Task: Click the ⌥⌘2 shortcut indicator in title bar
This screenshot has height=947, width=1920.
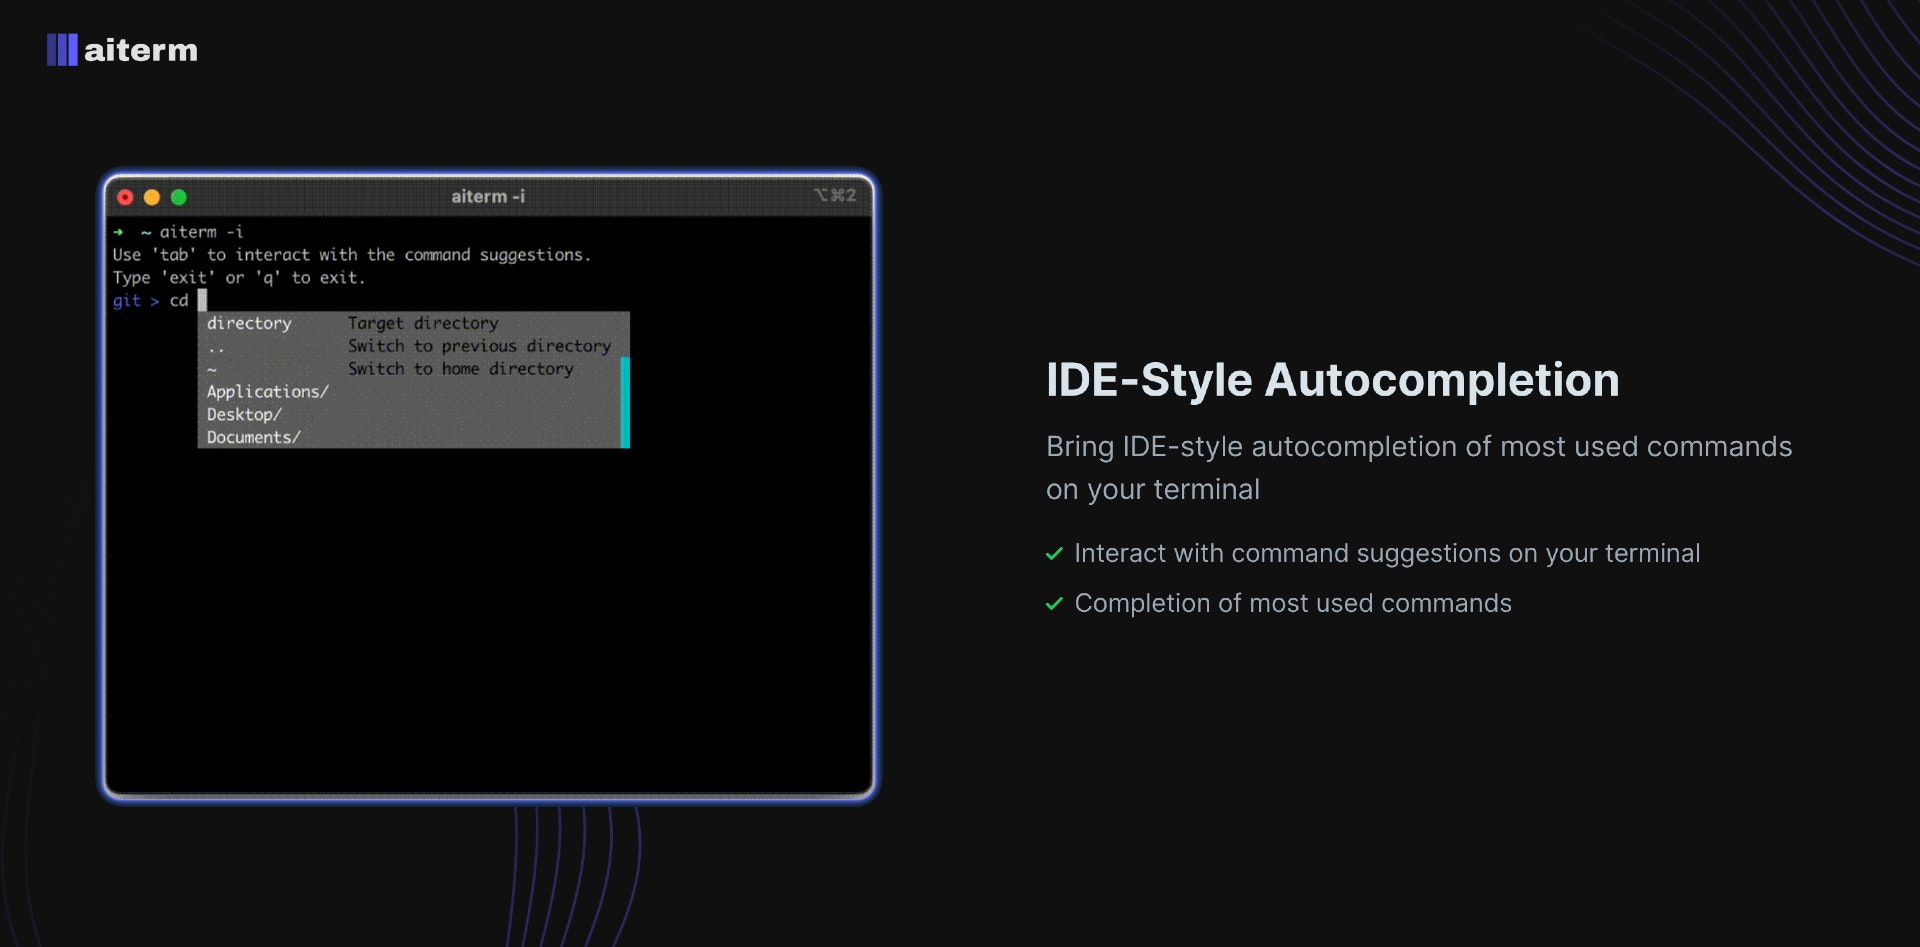Action: [835, 195]
